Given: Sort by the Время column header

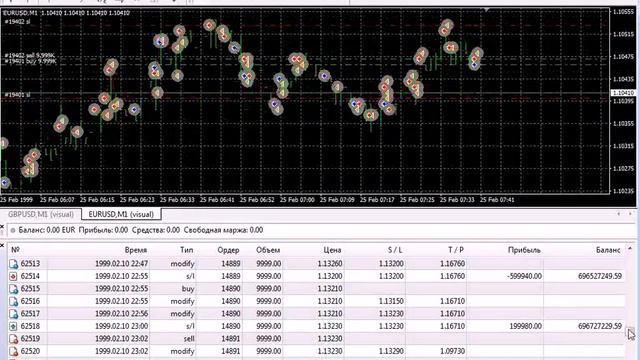Looking at the screenshot, I should (136, 250).
